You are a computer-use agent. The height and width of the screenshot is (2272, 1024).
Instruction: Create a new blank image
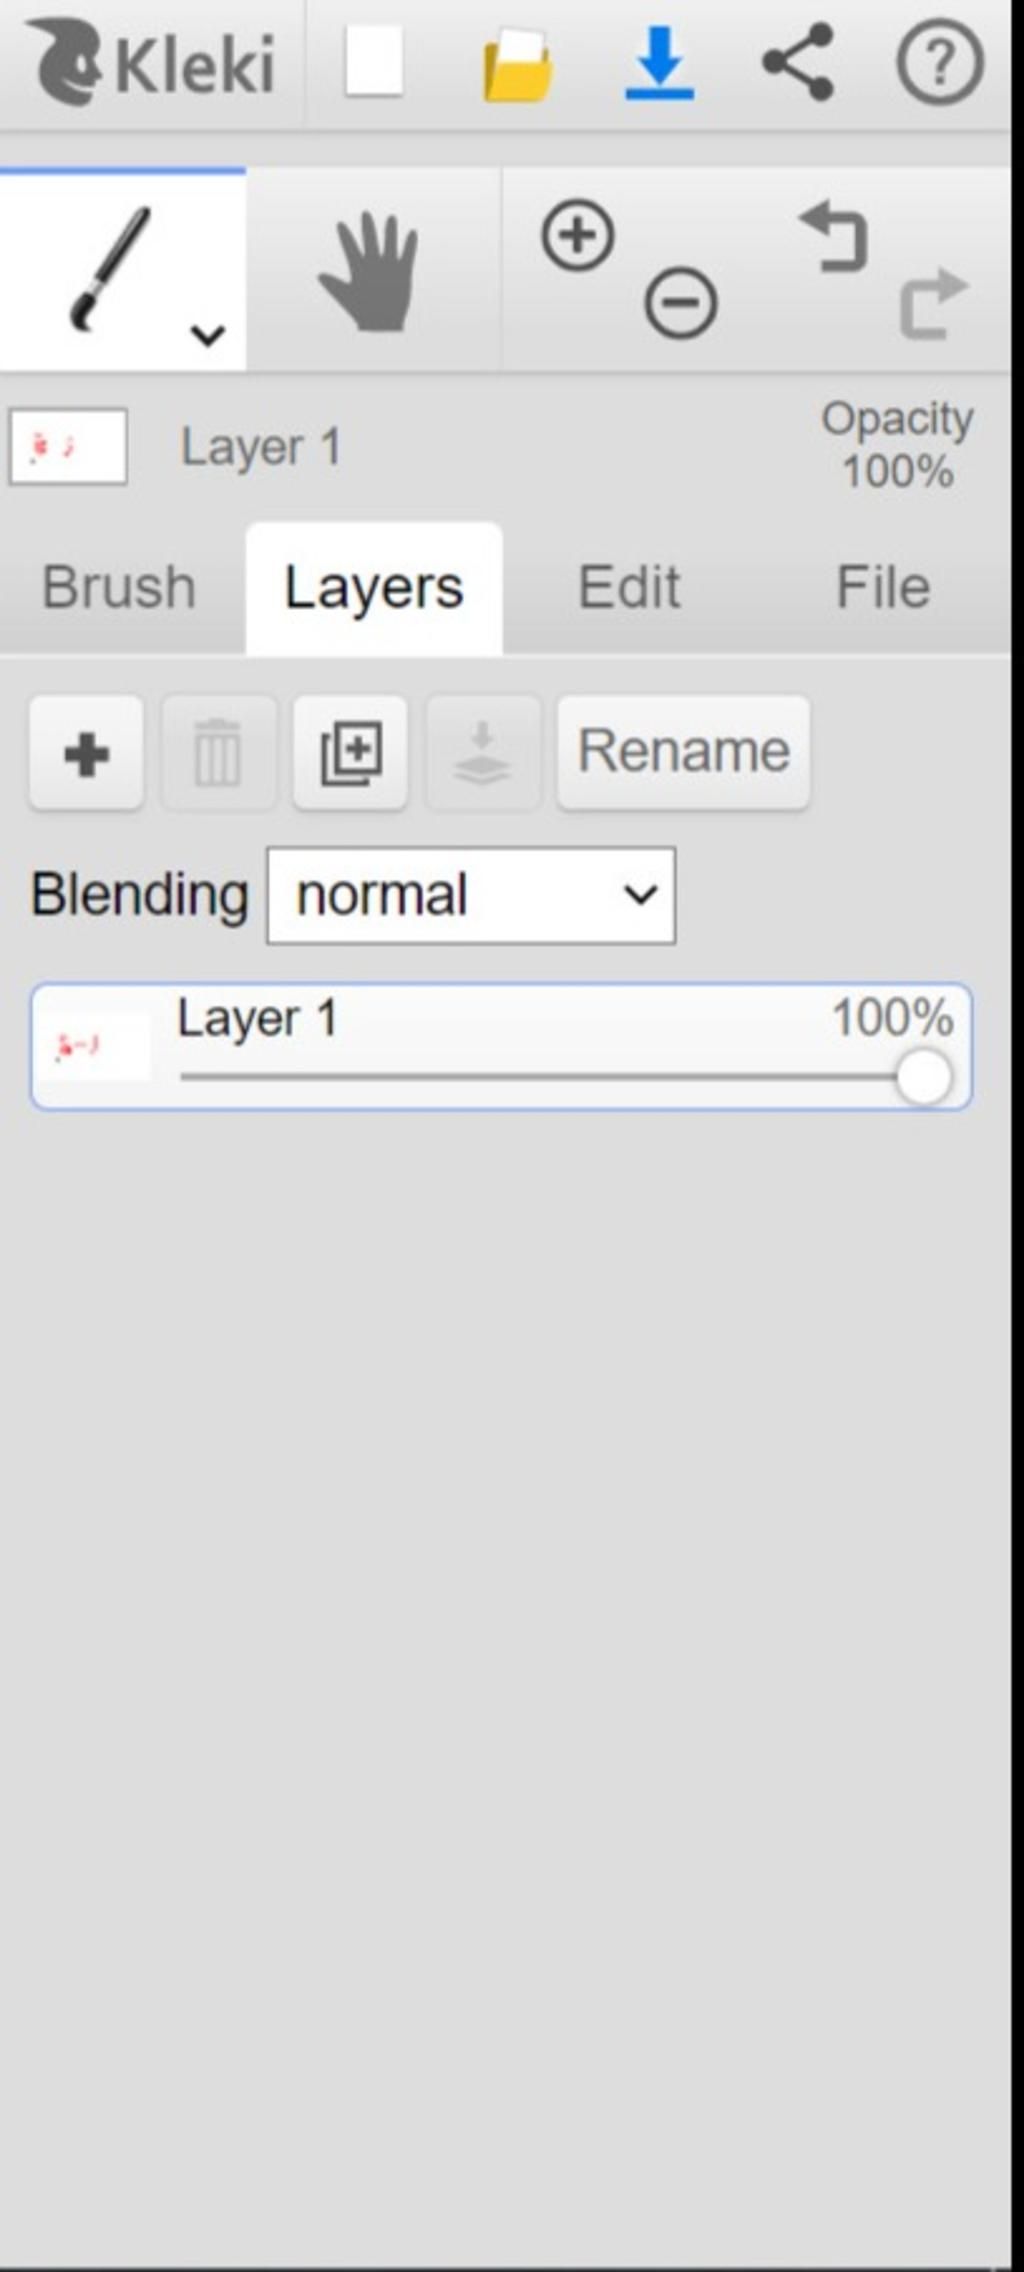pyautogui.click(x=374, y=62)
